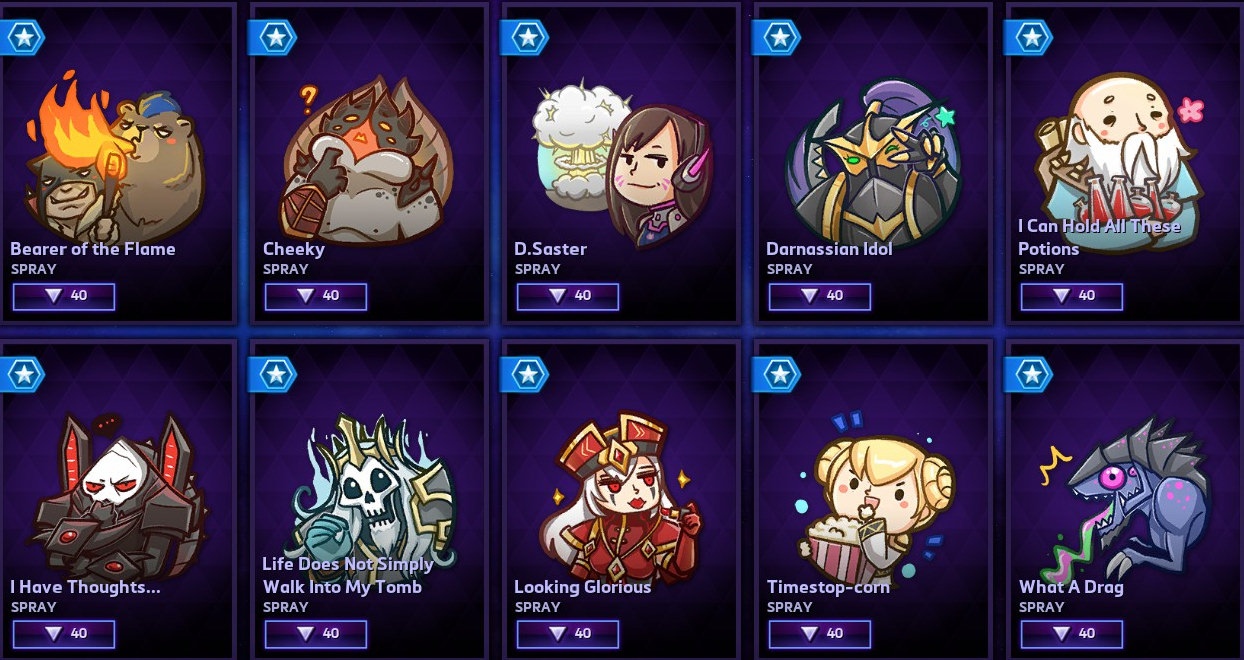Screen dimensions: 1244x660
Task: Click the blue star badge on Bearer of the Flame
Action: pyautogui.click(x=22, y=38)
